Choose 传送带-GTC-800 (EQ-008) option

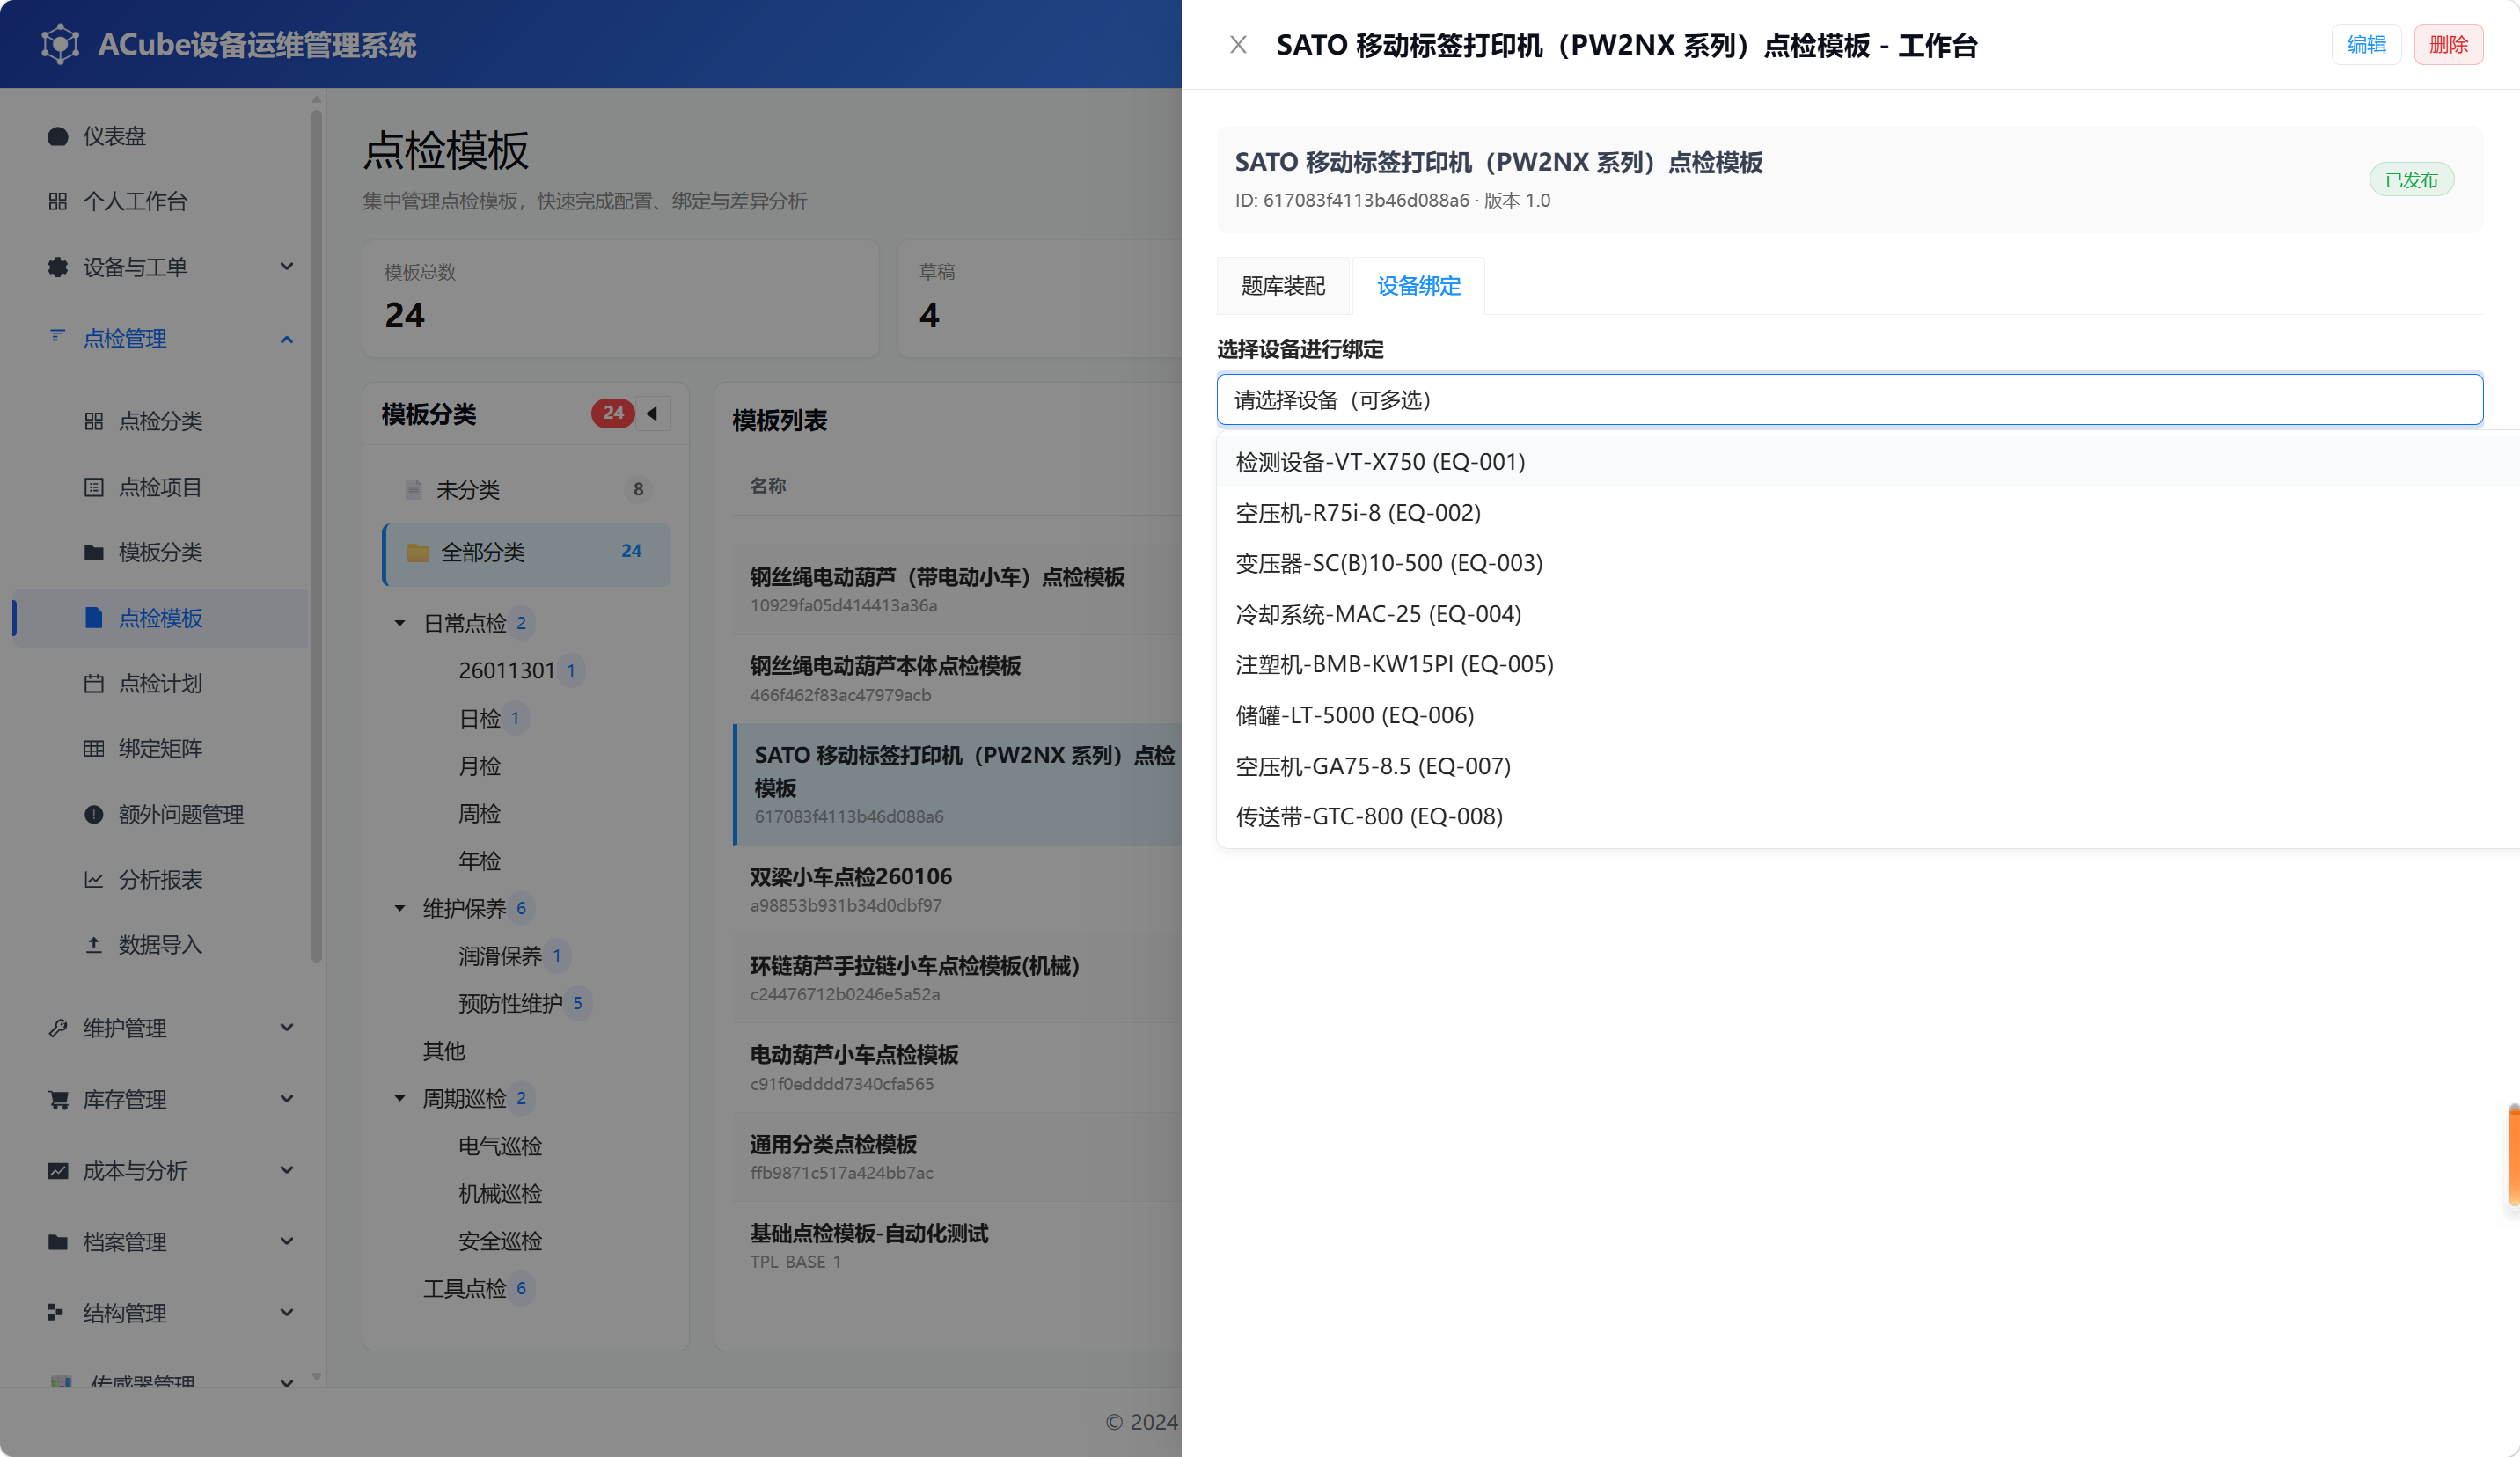[1866, 816]
